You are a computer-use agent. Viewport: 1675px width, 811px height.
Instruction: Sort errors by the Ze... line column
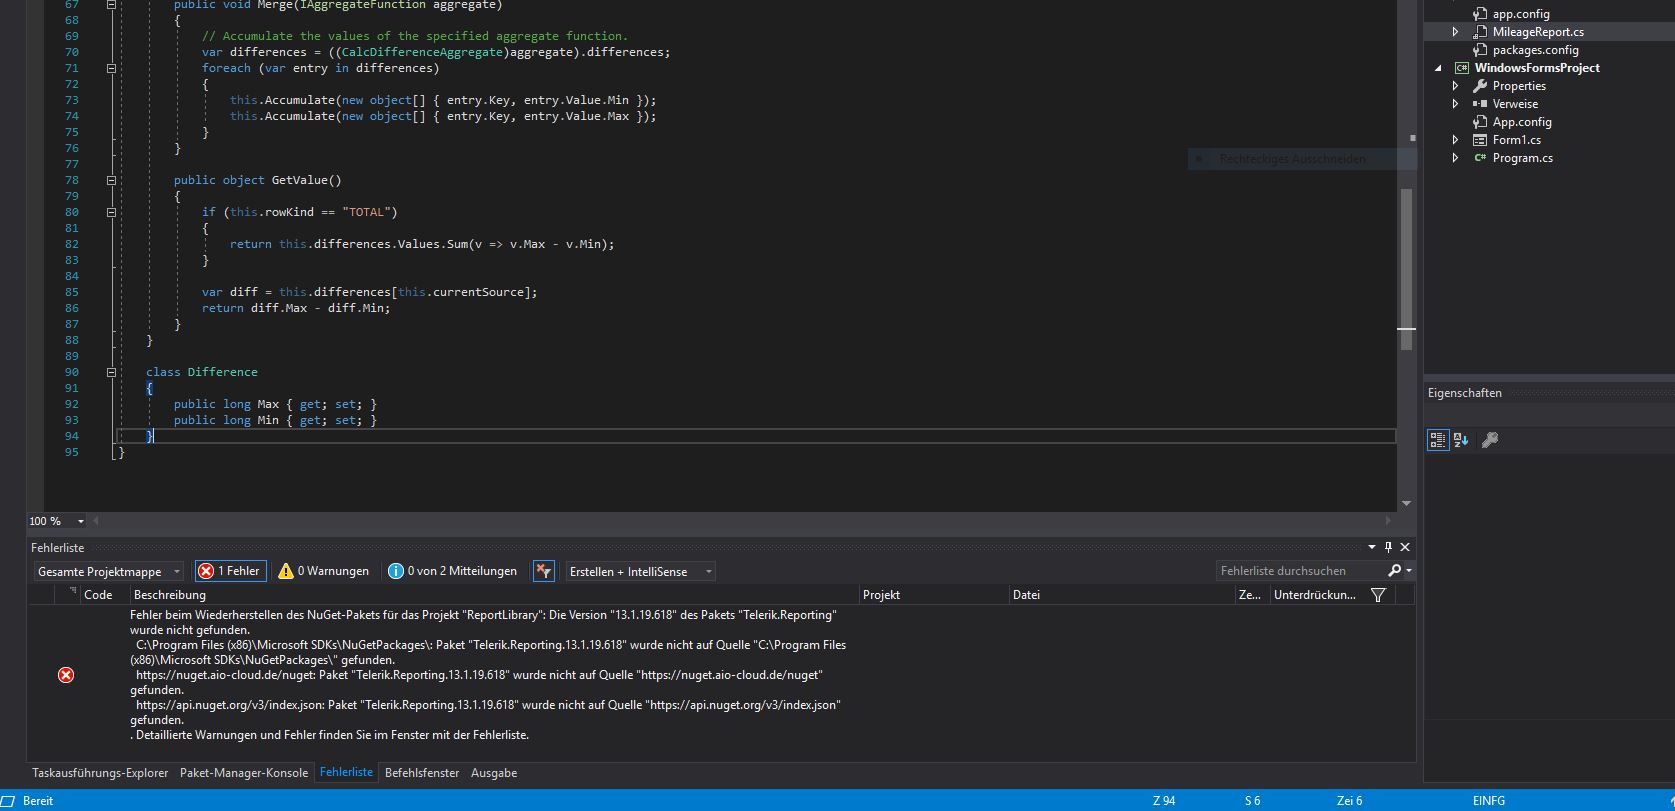point(1251,595)
